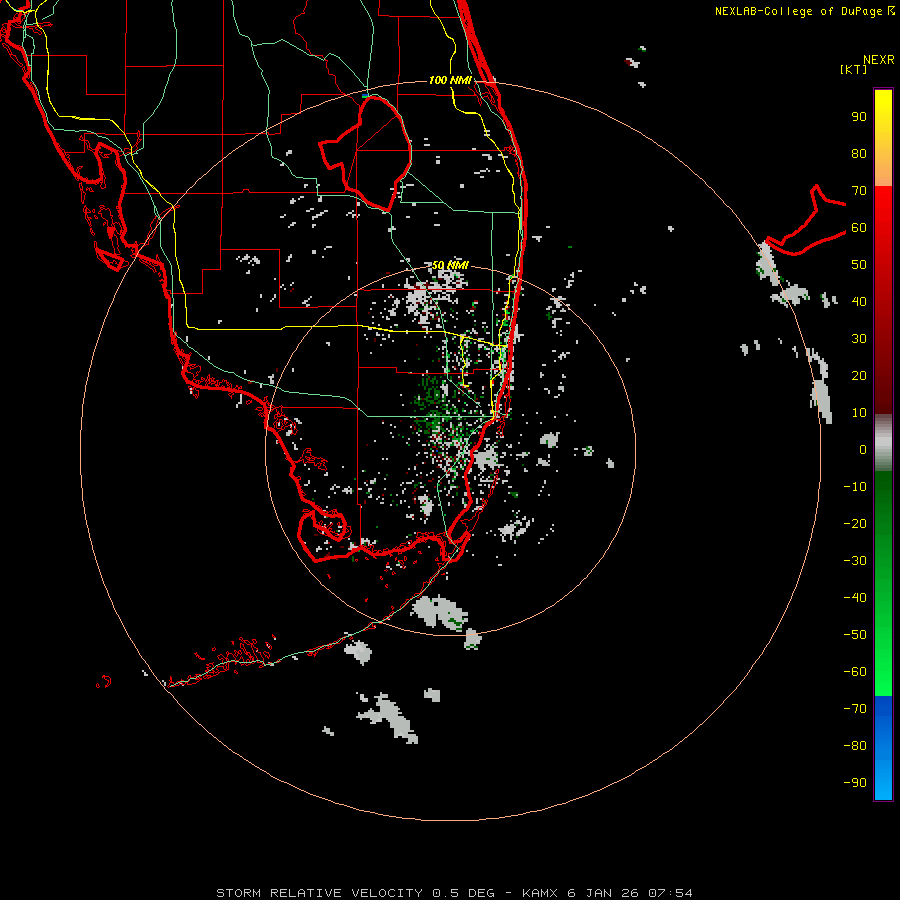Select the -70 scale value

[855, 708]
